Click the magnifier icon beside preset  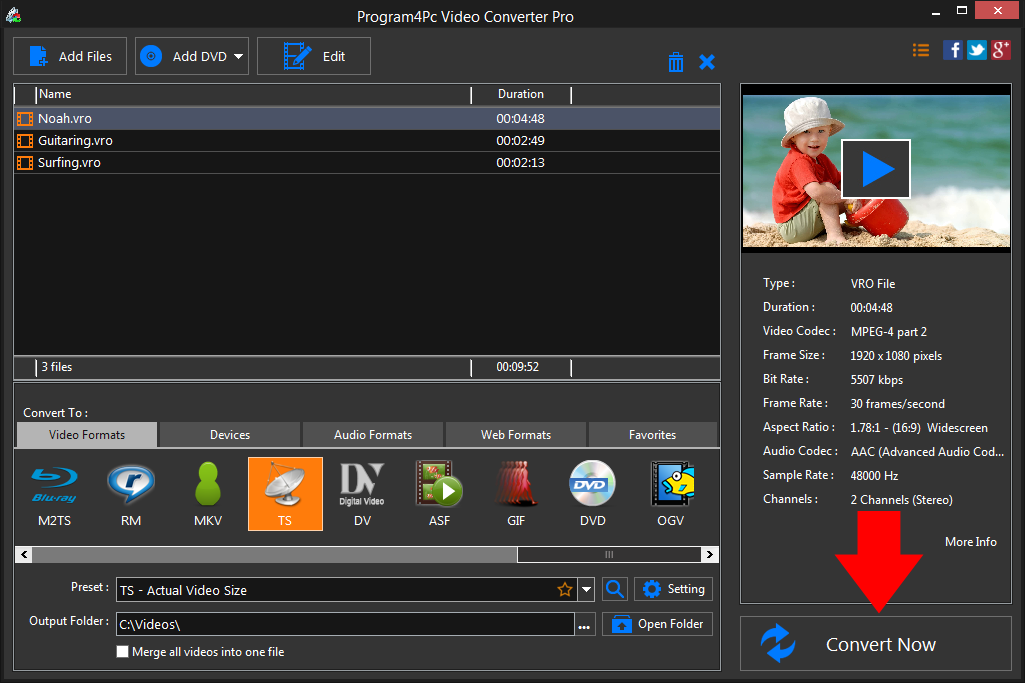(x=615, y=589)
